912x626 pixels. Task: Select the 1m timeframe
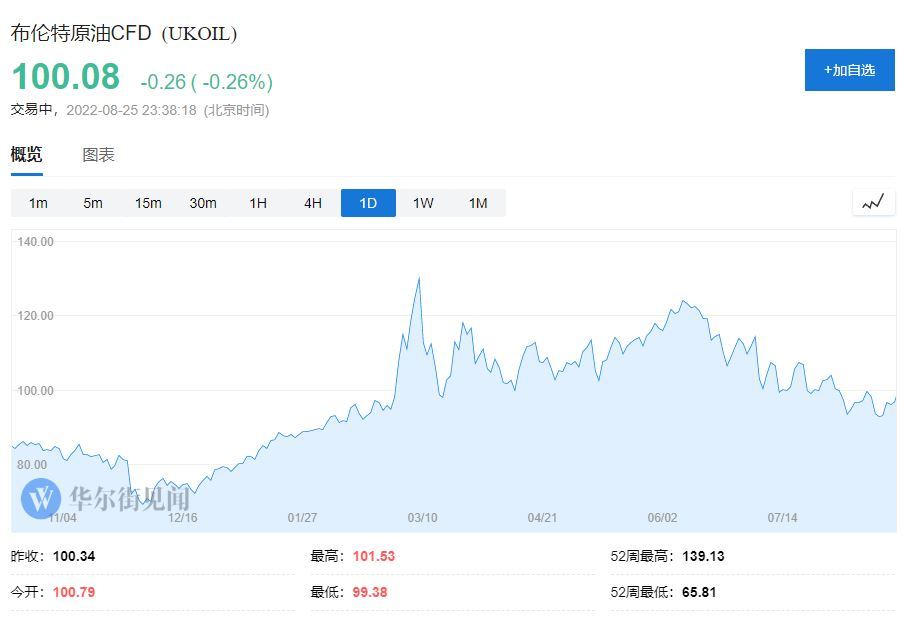click(38, 203)
